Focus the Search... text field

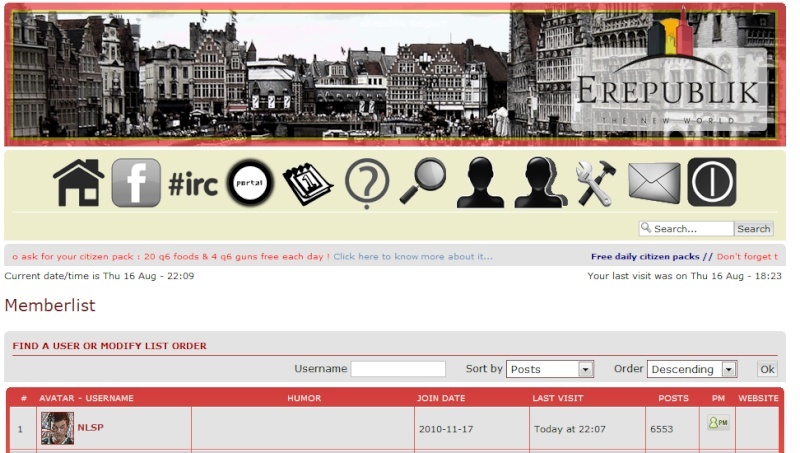click(x=686, y=229)
